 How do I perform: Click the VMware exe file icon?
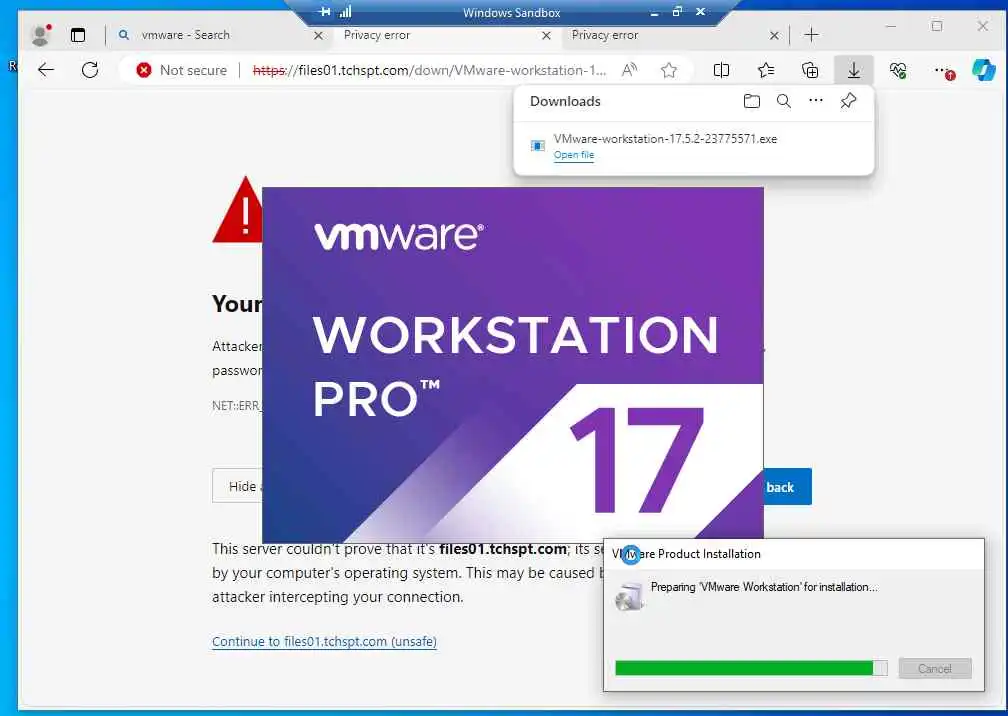538,146
